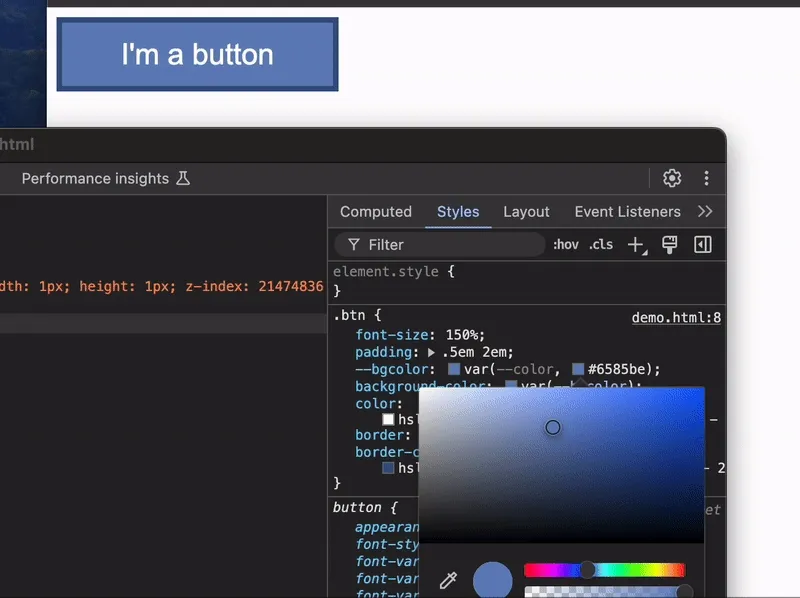The width and height of the screenshot is (800, 598).
Task: Focus the Filter styles input field
Action: tap(440, 245)
